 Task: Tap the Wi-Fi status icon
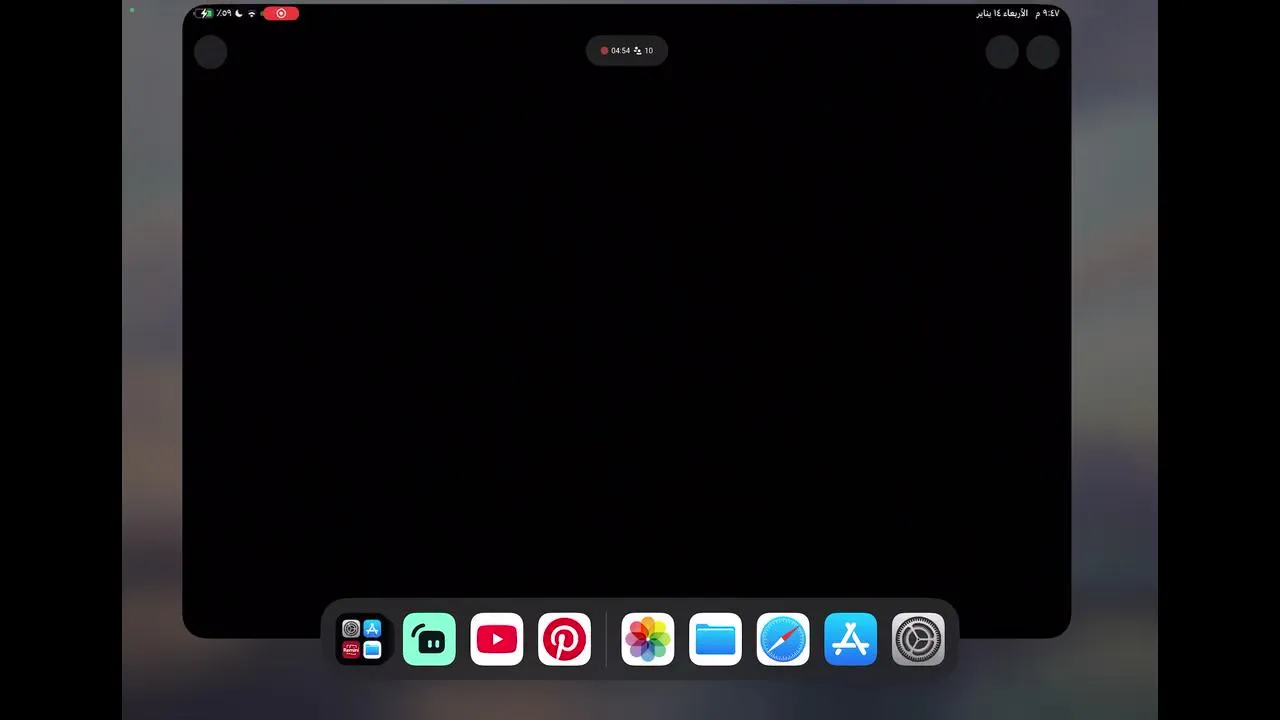coord(252,13)
